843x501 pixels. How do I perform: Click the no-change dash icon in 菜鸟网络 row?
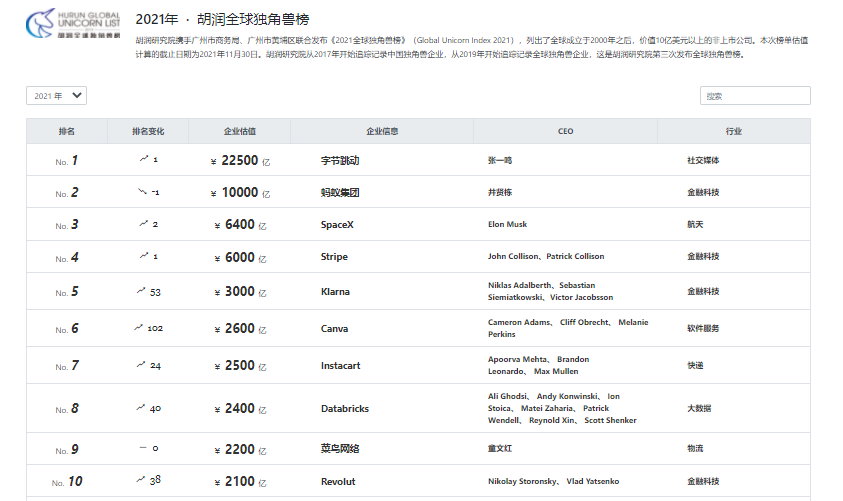pyautogui.click(x=143, y=447)
